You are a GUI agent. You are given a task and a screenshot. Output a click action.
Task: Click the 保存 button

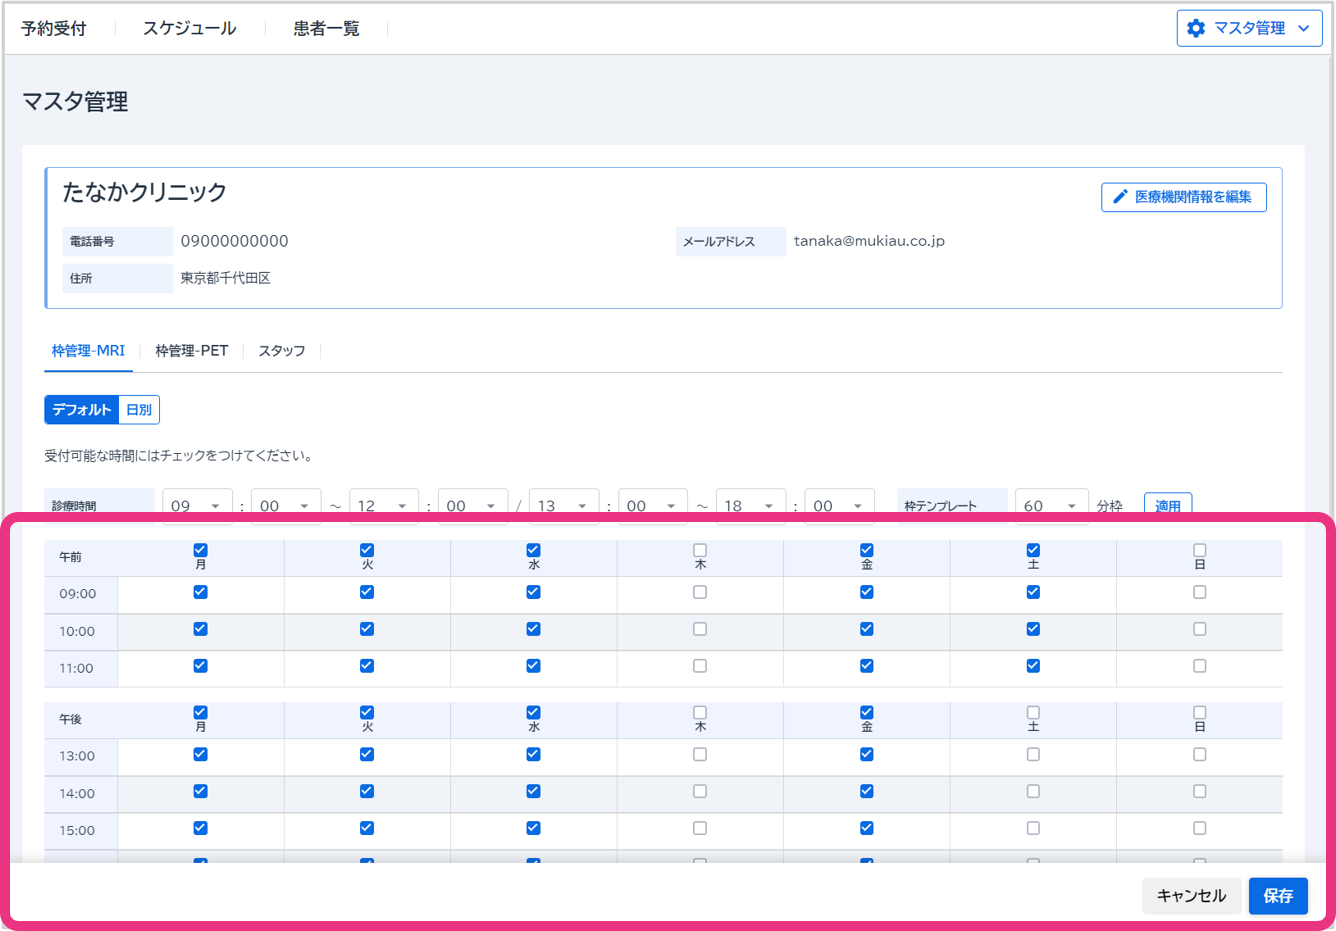pos(1278,896)
